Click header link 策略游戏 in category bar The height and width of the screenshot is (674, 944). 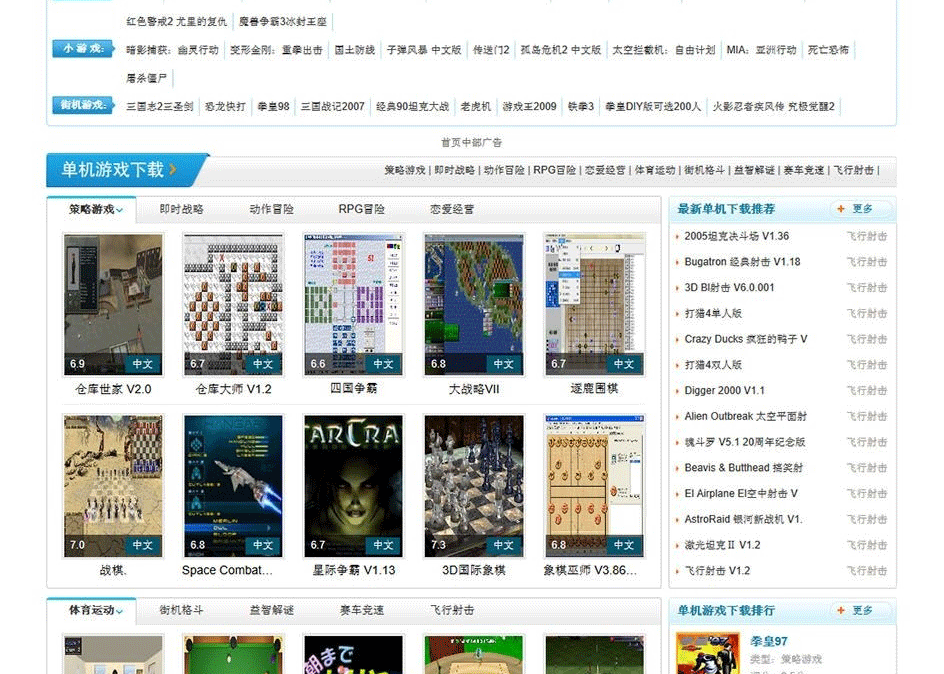[405, 170]
